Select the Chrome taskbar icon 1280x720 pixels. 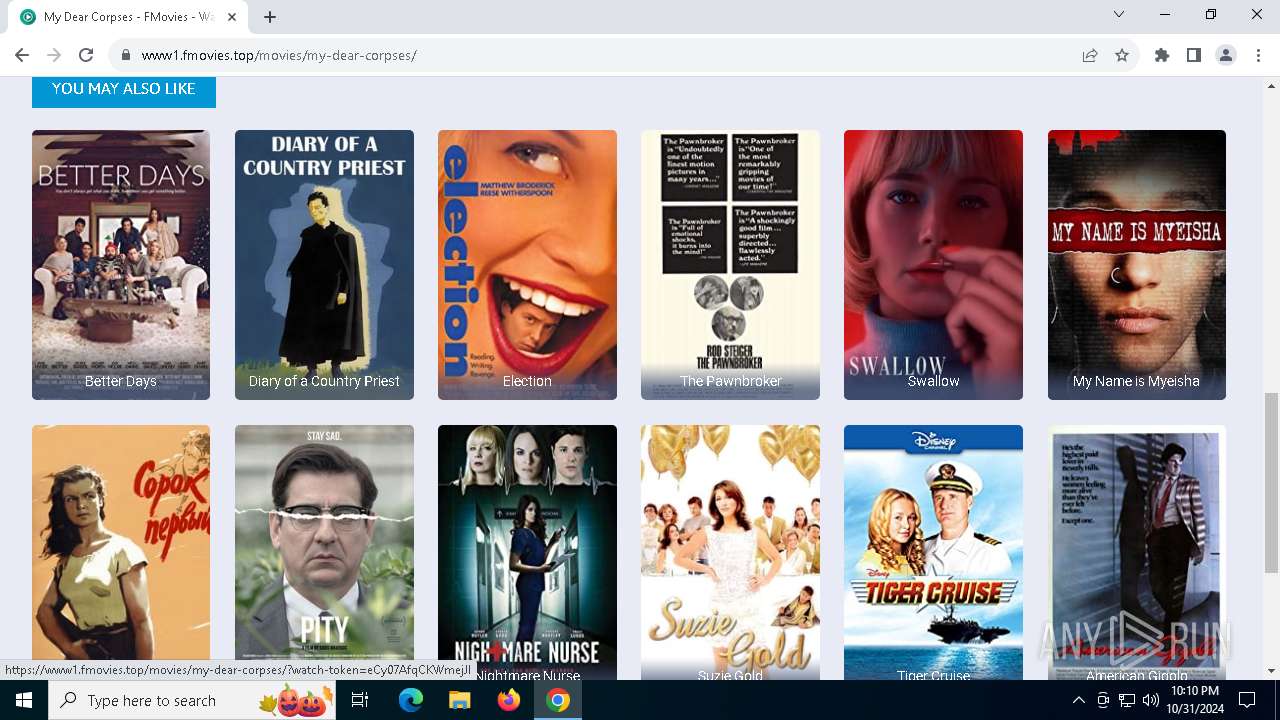pos(558,700)
